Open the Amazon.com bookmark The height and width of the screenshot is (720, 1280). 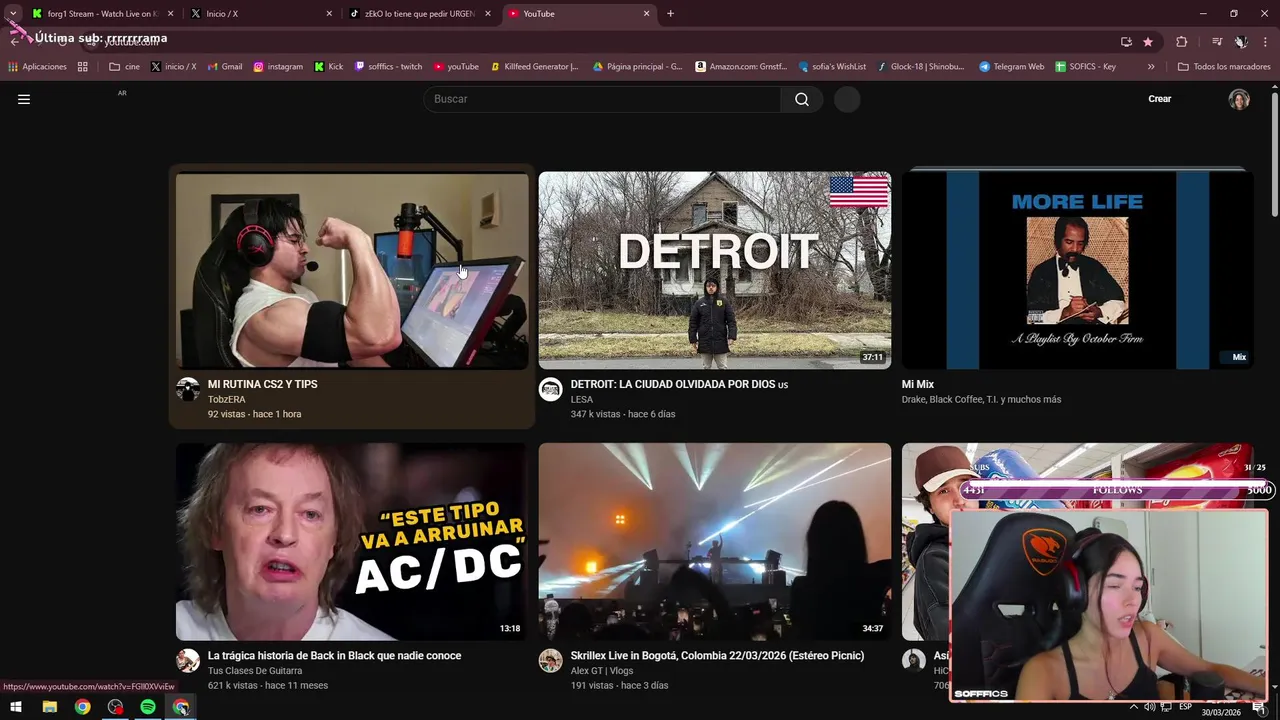741,67
